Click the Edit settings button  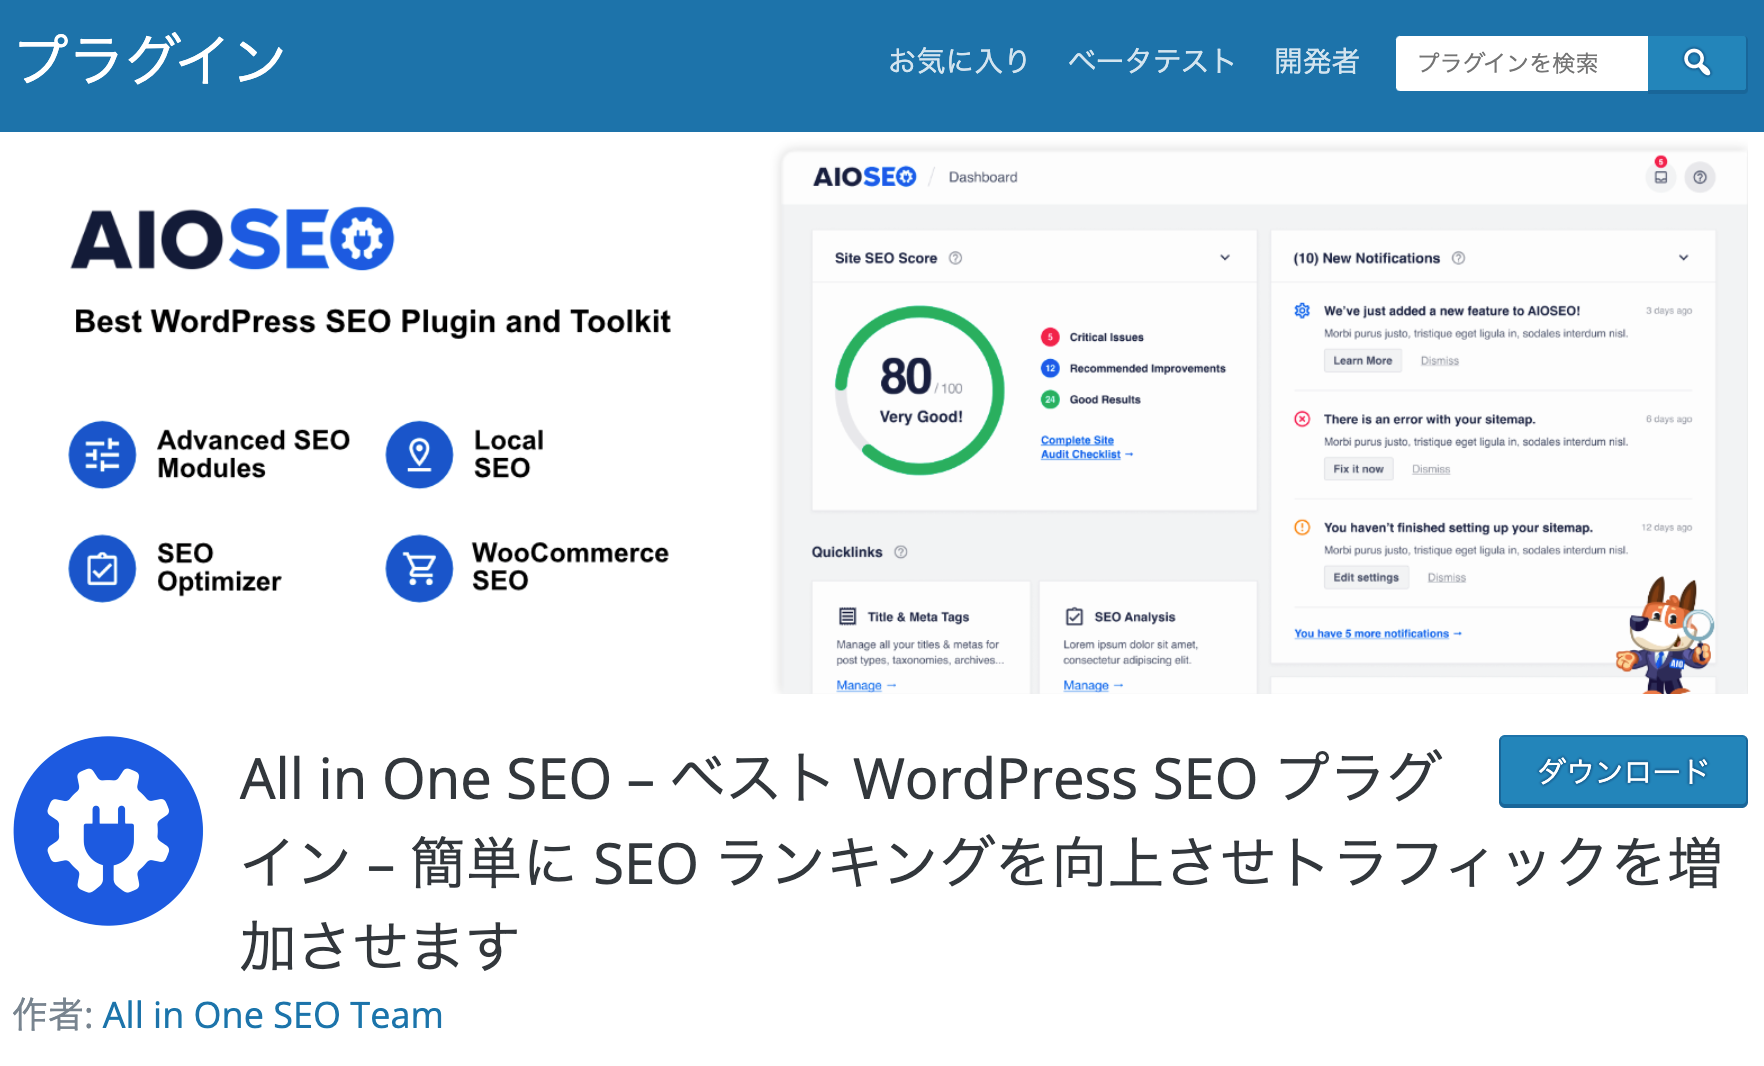pos(1366,577)
